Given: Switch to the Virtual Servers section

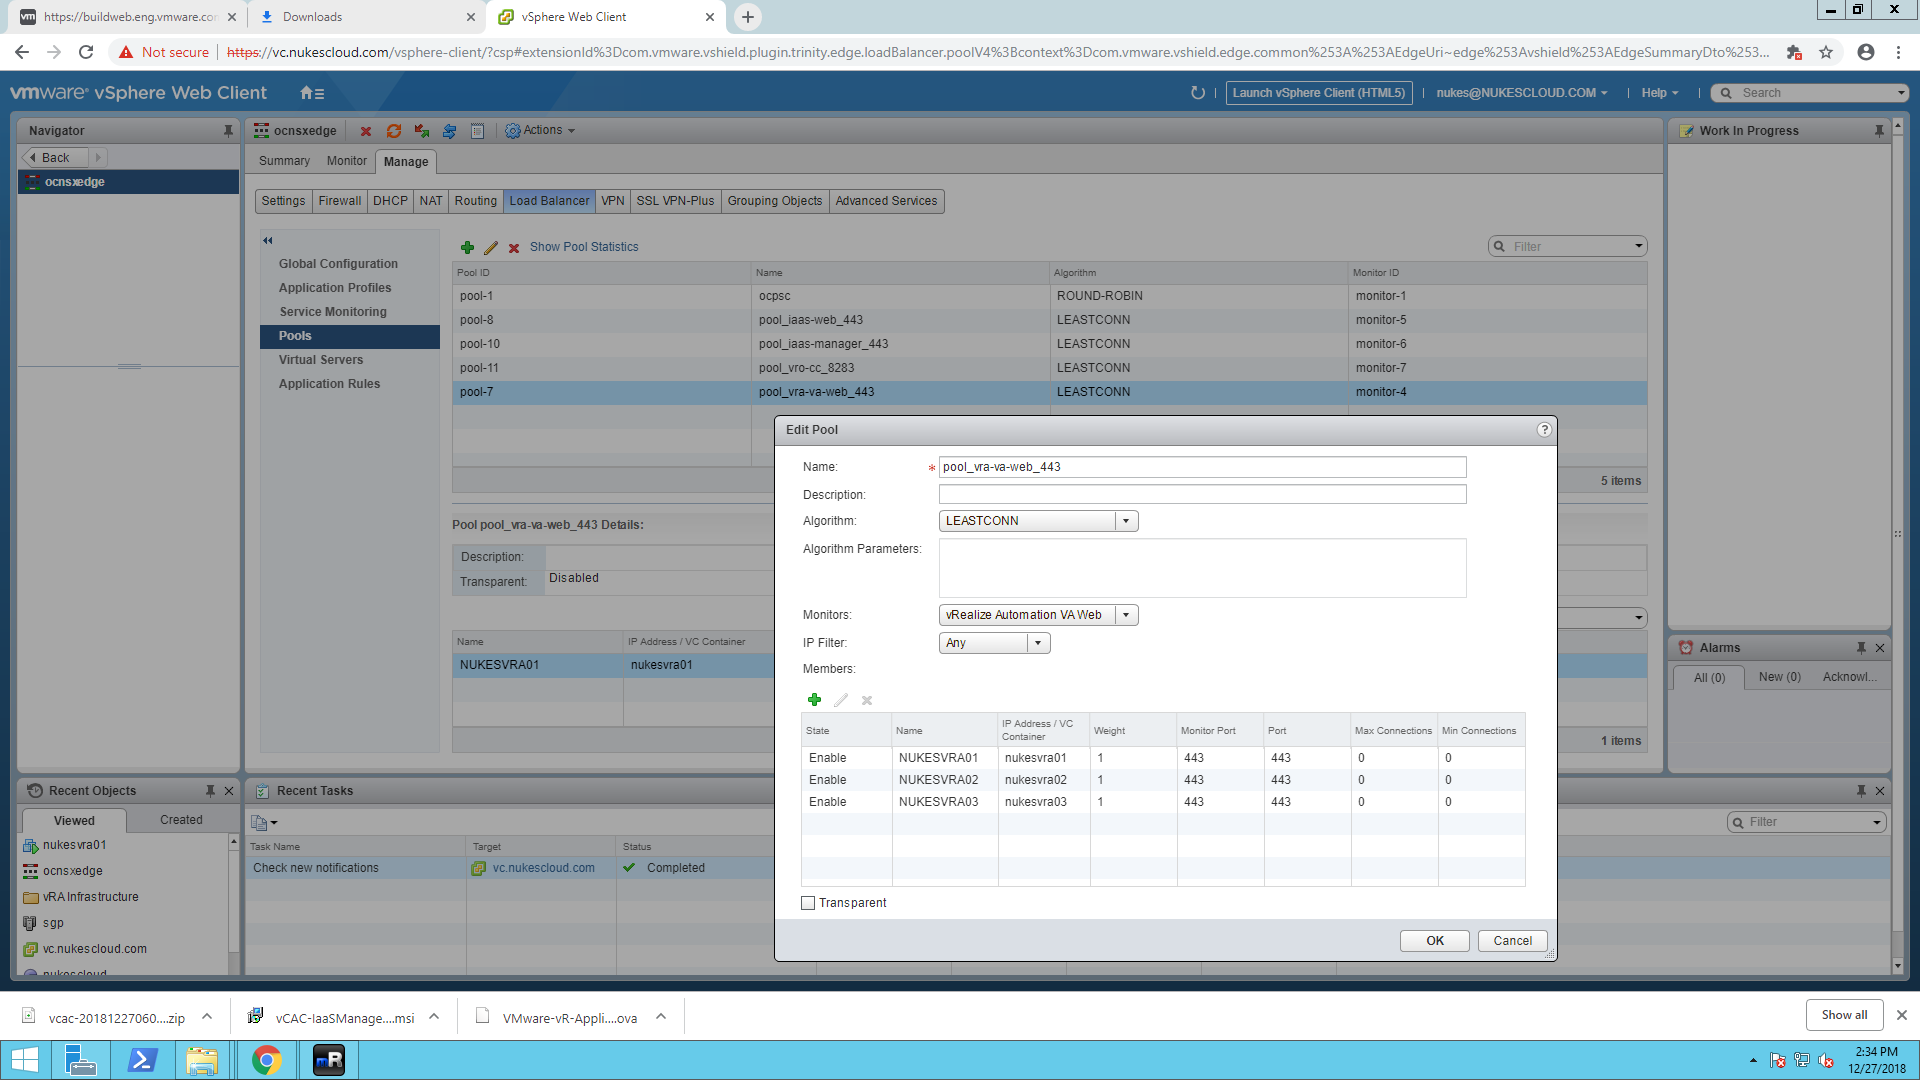Looking at the screenshot, I should [x=321, y=360].
